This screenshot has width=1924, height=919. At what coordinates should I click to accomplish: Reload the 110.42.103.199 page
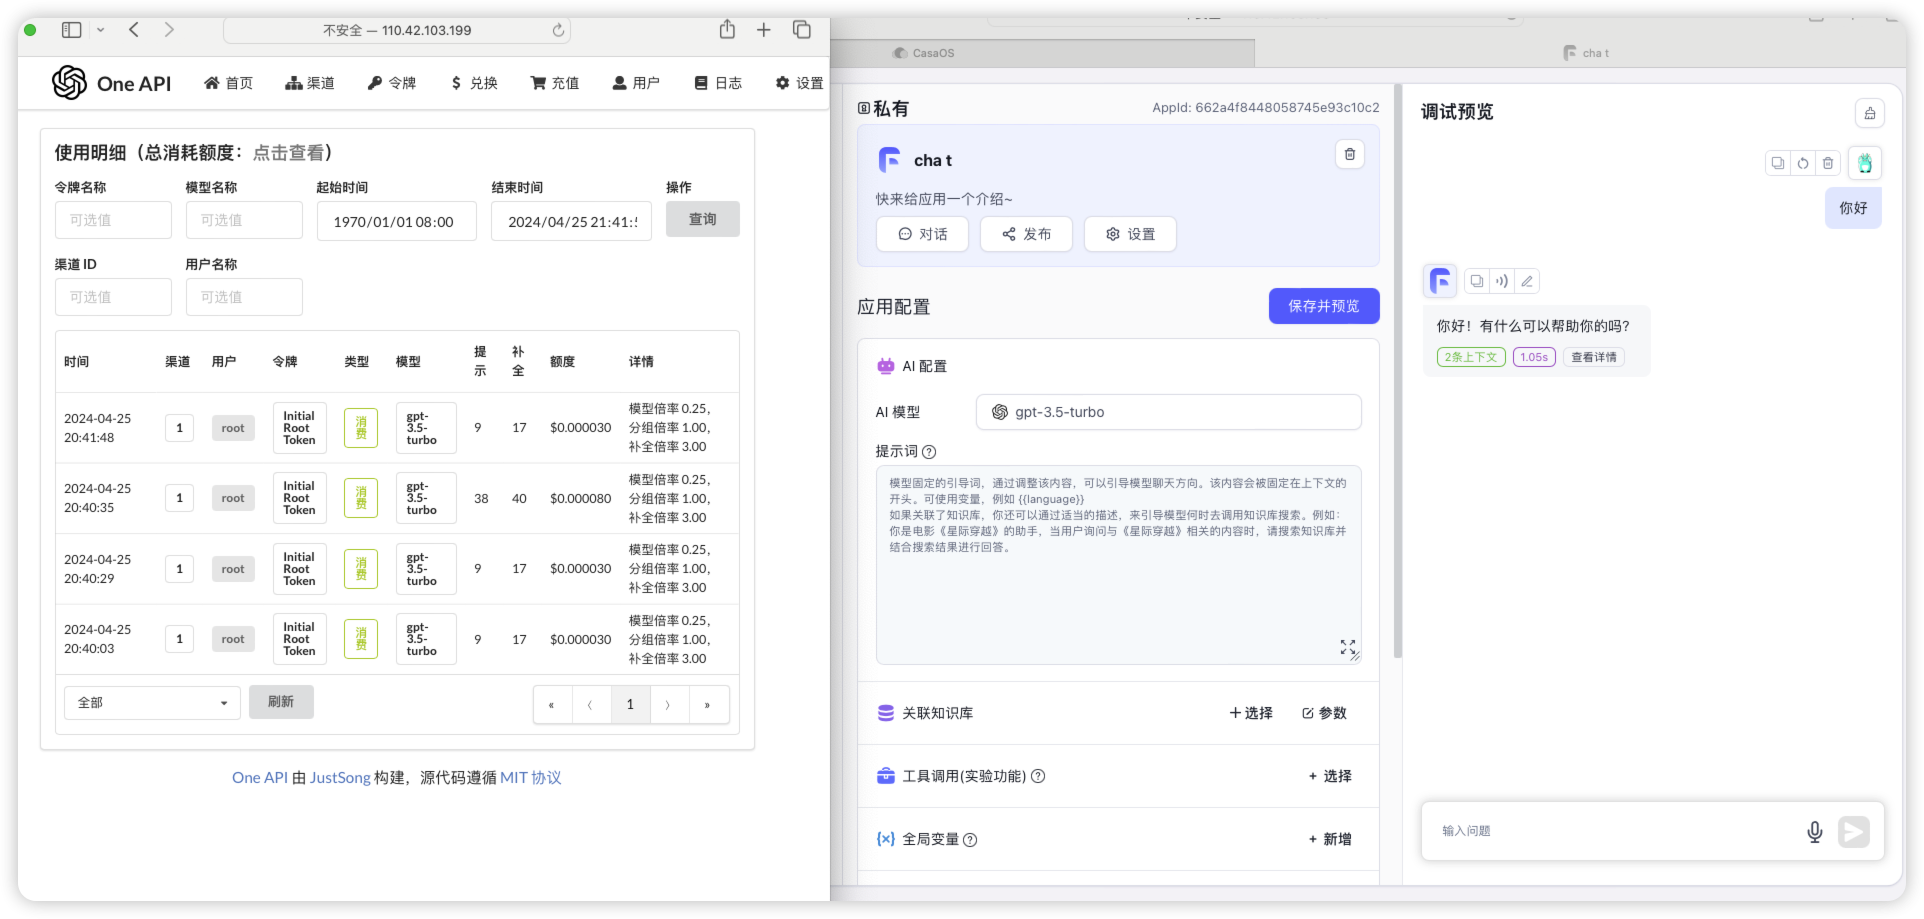pyautogui.click(x=558, y=30)
